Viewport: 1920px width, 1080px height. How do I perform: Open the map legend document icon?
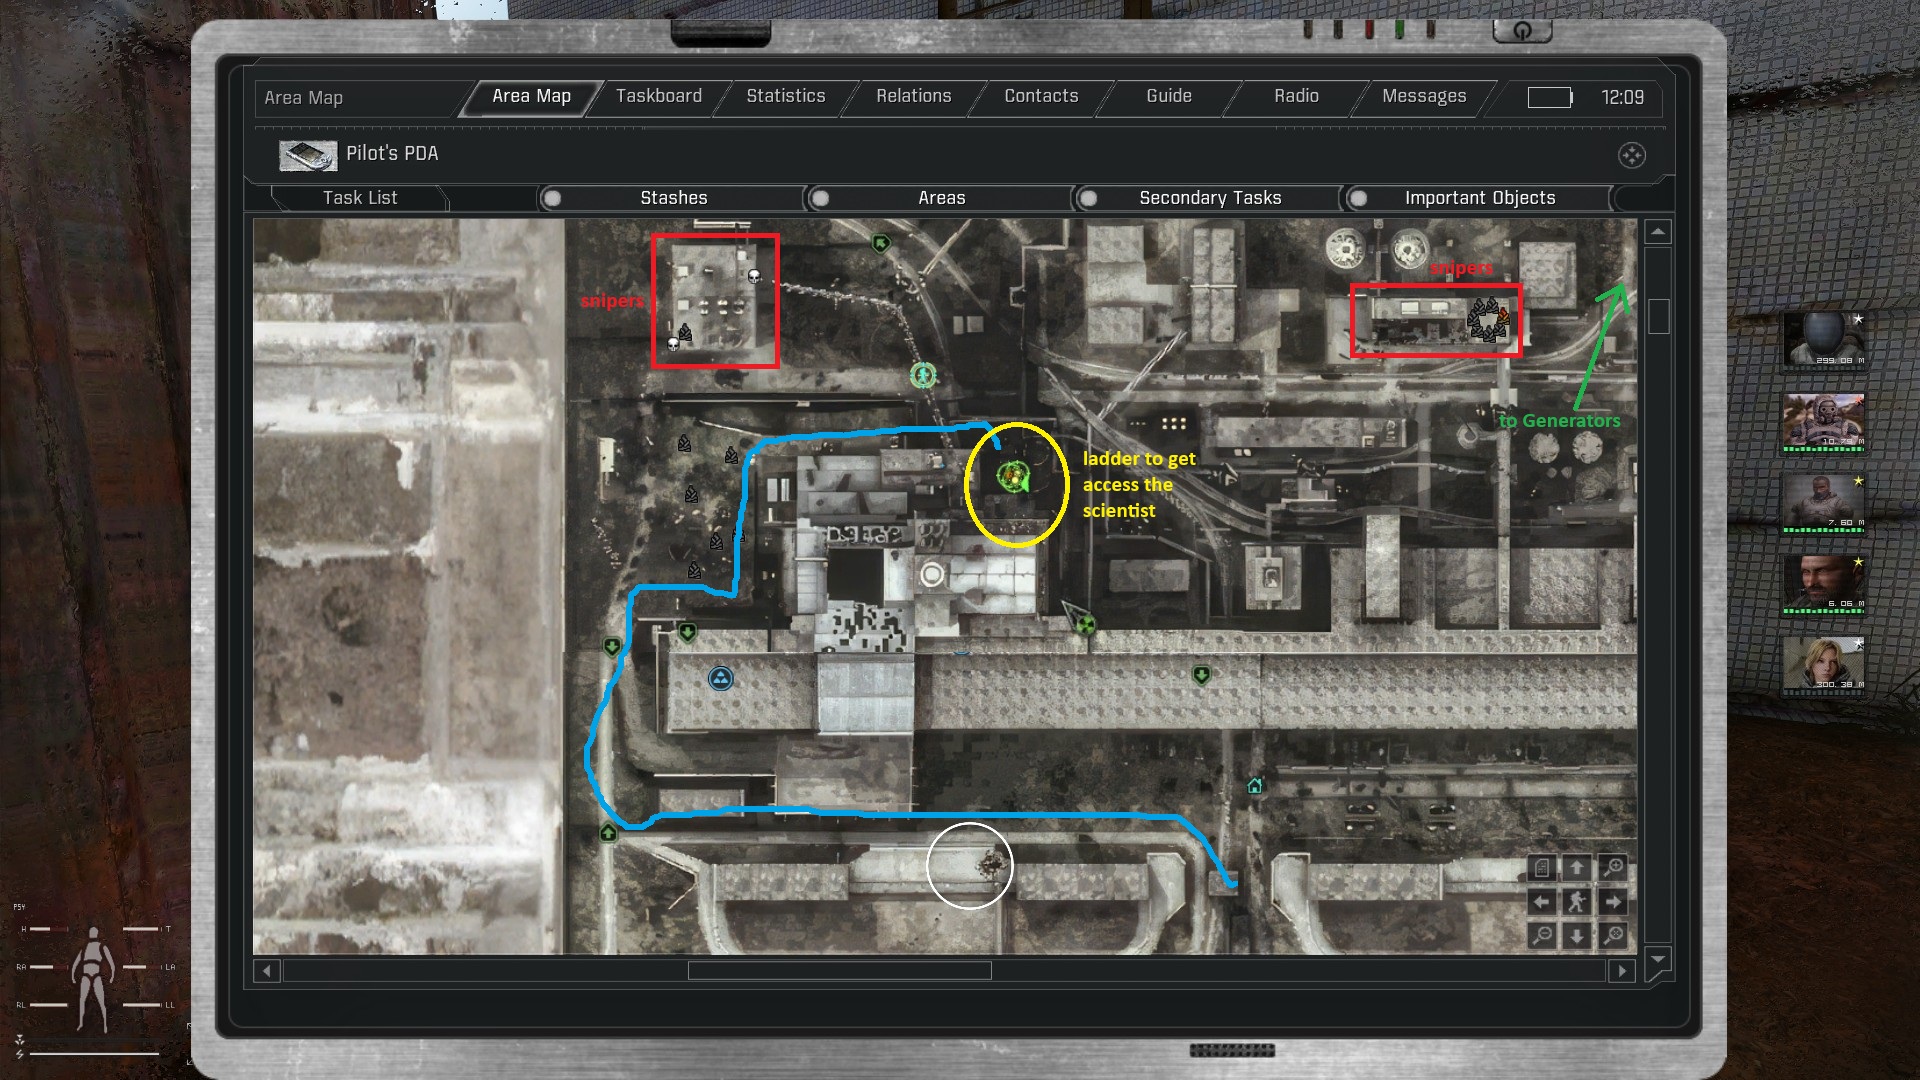(x=1542, y=868)
